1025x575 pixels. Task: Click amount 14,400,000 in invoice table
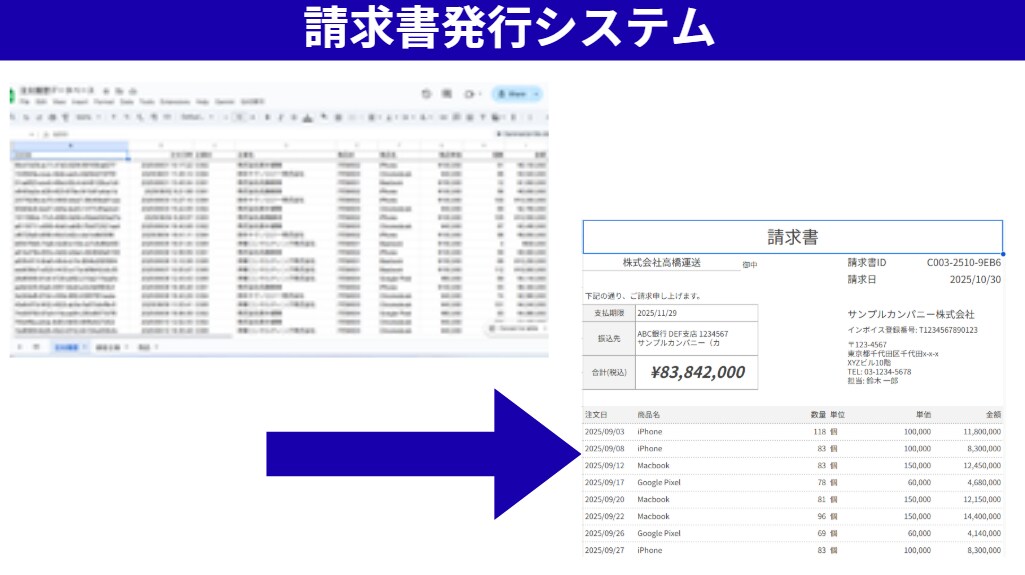(x=982, y=517)
